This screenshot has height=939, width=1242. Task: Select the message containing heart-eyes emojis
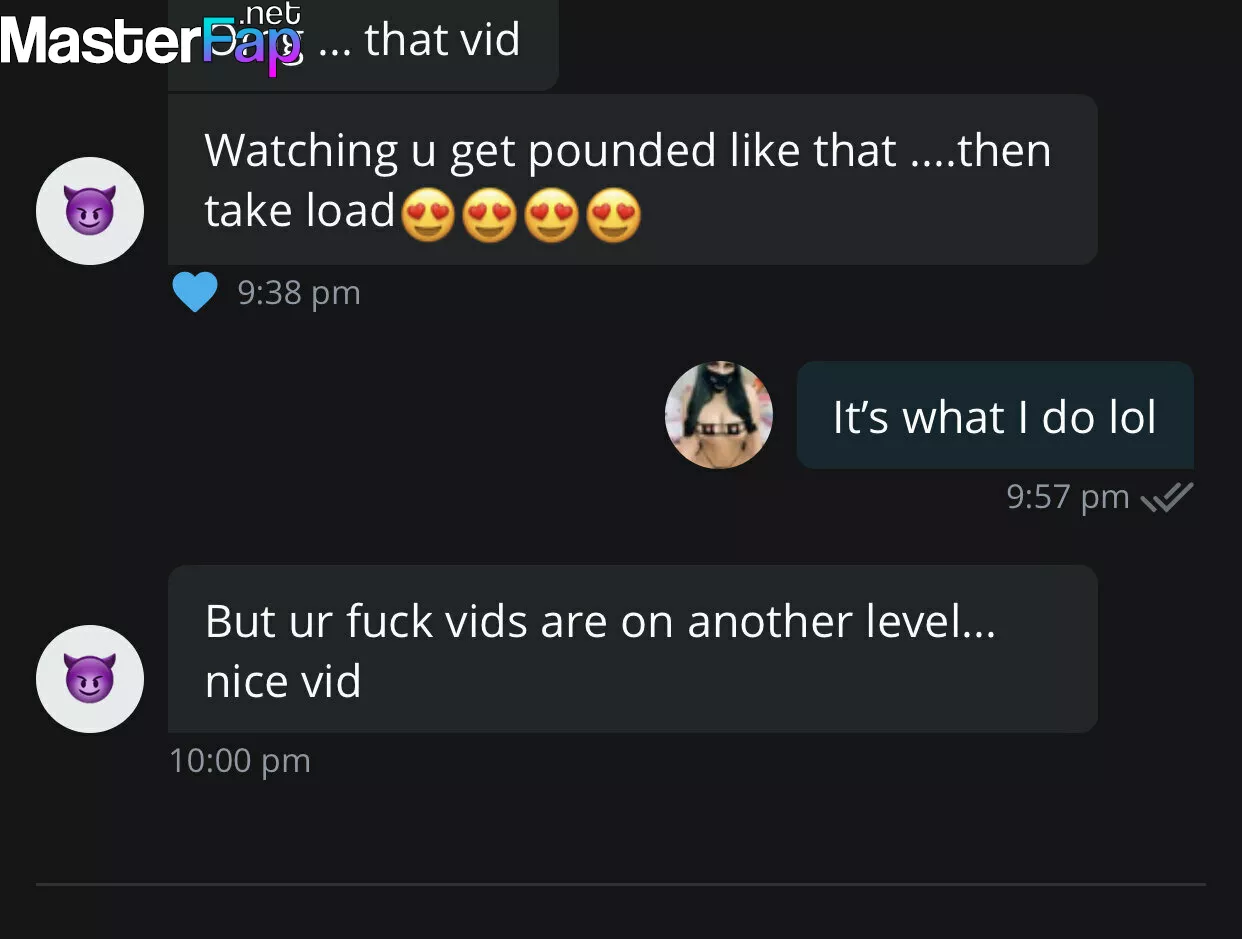[633, 180]
